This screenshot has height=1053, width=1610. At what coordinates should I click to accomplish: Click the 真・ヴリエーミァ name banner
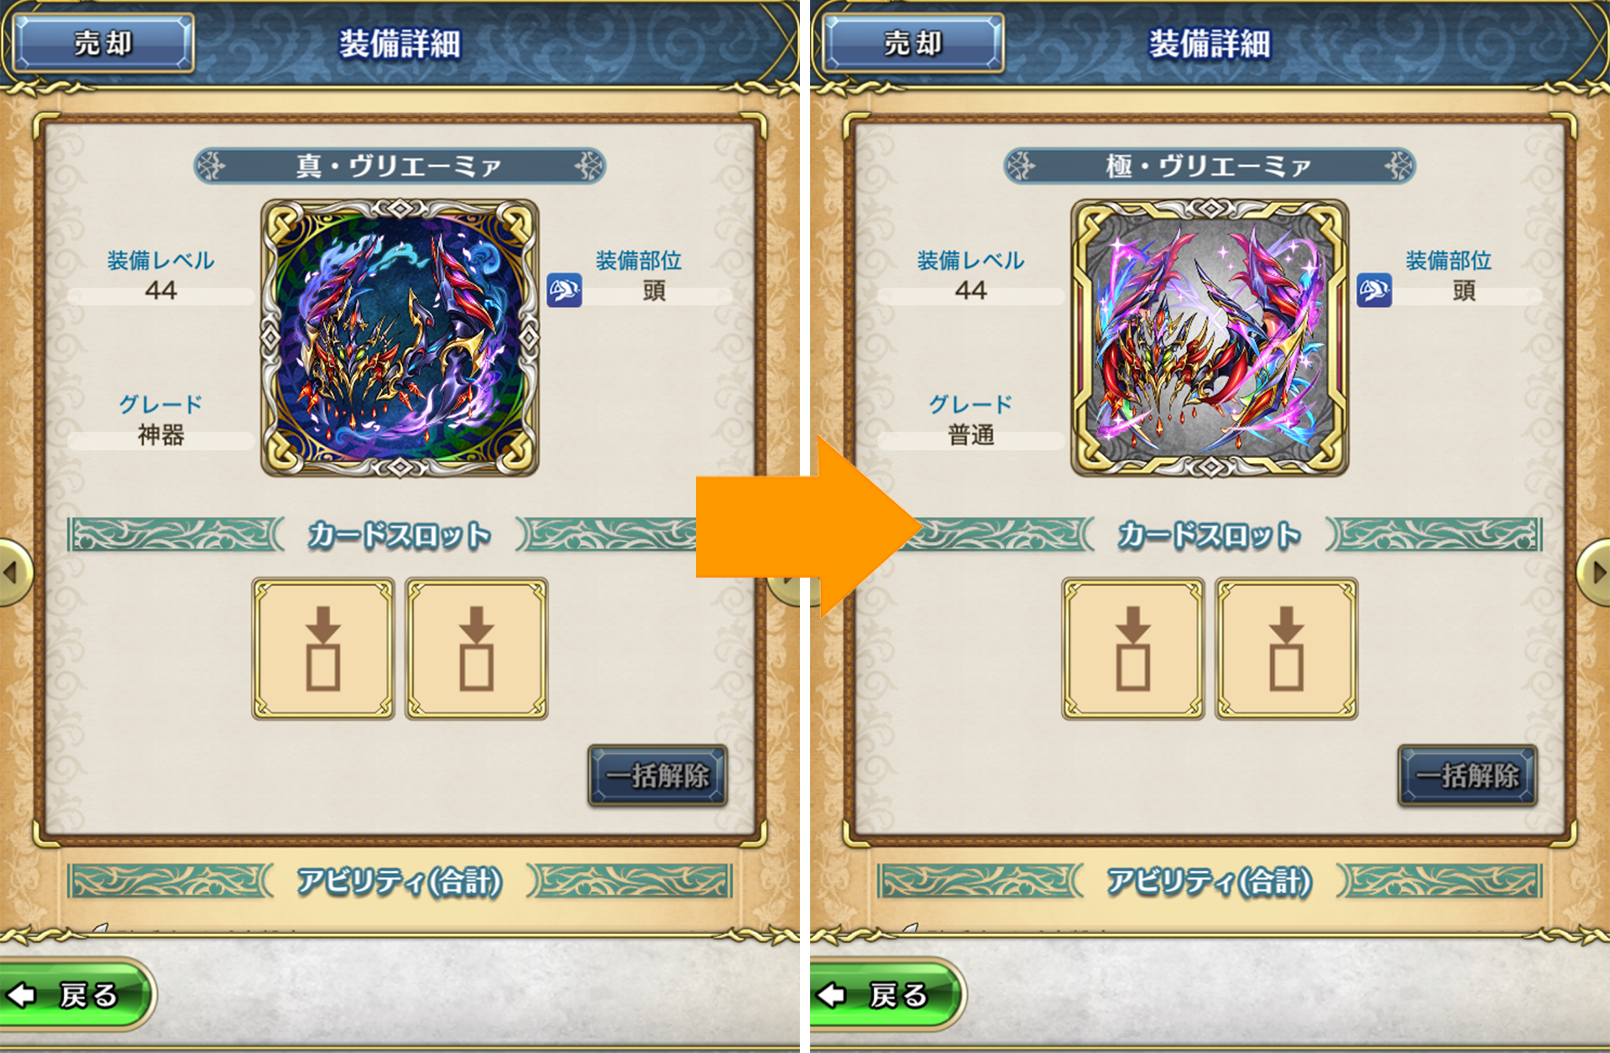[x=400, y=165]
